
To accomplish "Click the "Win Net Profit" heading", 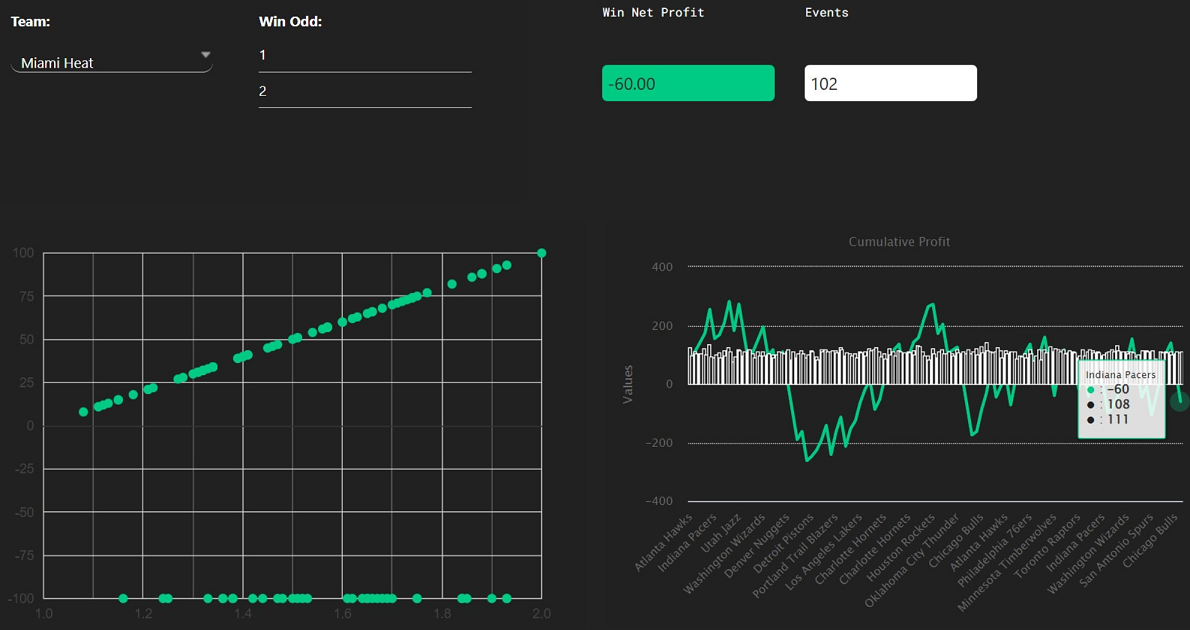I will 653,12.
